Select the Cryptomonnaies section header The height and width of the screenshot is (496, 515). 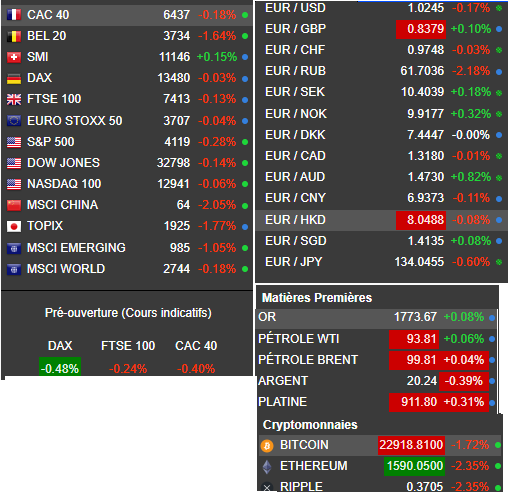310,425
